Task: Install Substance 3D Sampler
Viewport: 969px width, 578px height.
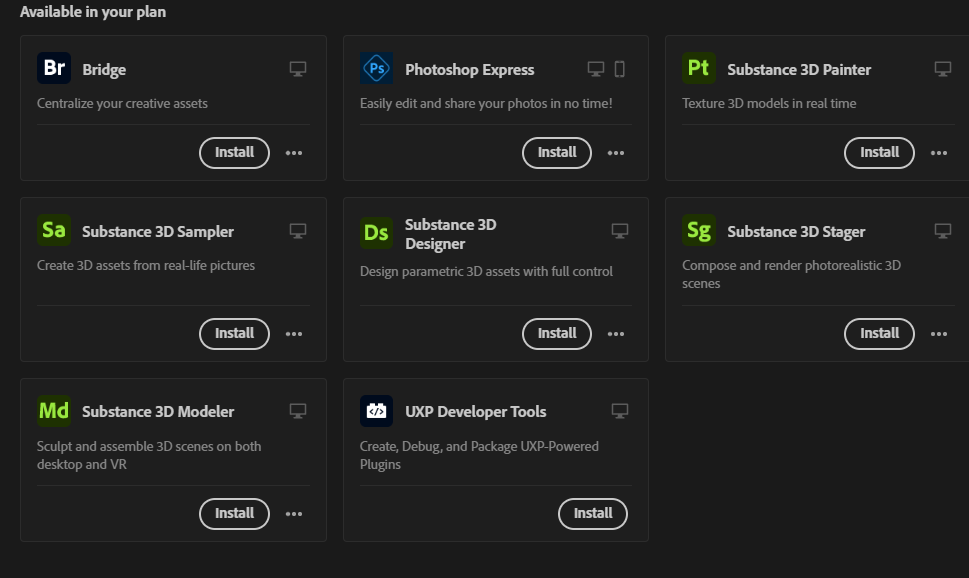Action: pos(234,334)
